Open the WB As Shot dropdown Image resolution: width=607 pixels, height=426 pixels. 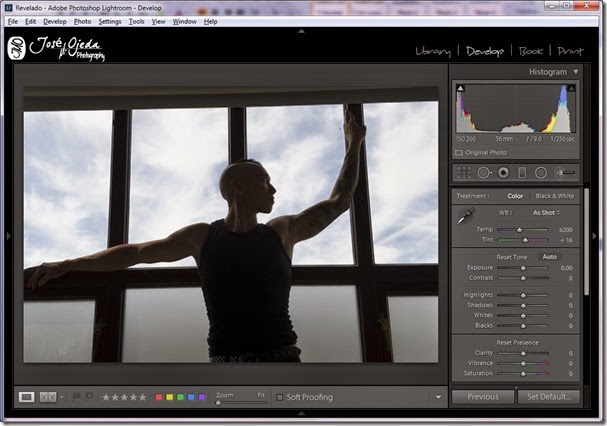pos(546,213)
